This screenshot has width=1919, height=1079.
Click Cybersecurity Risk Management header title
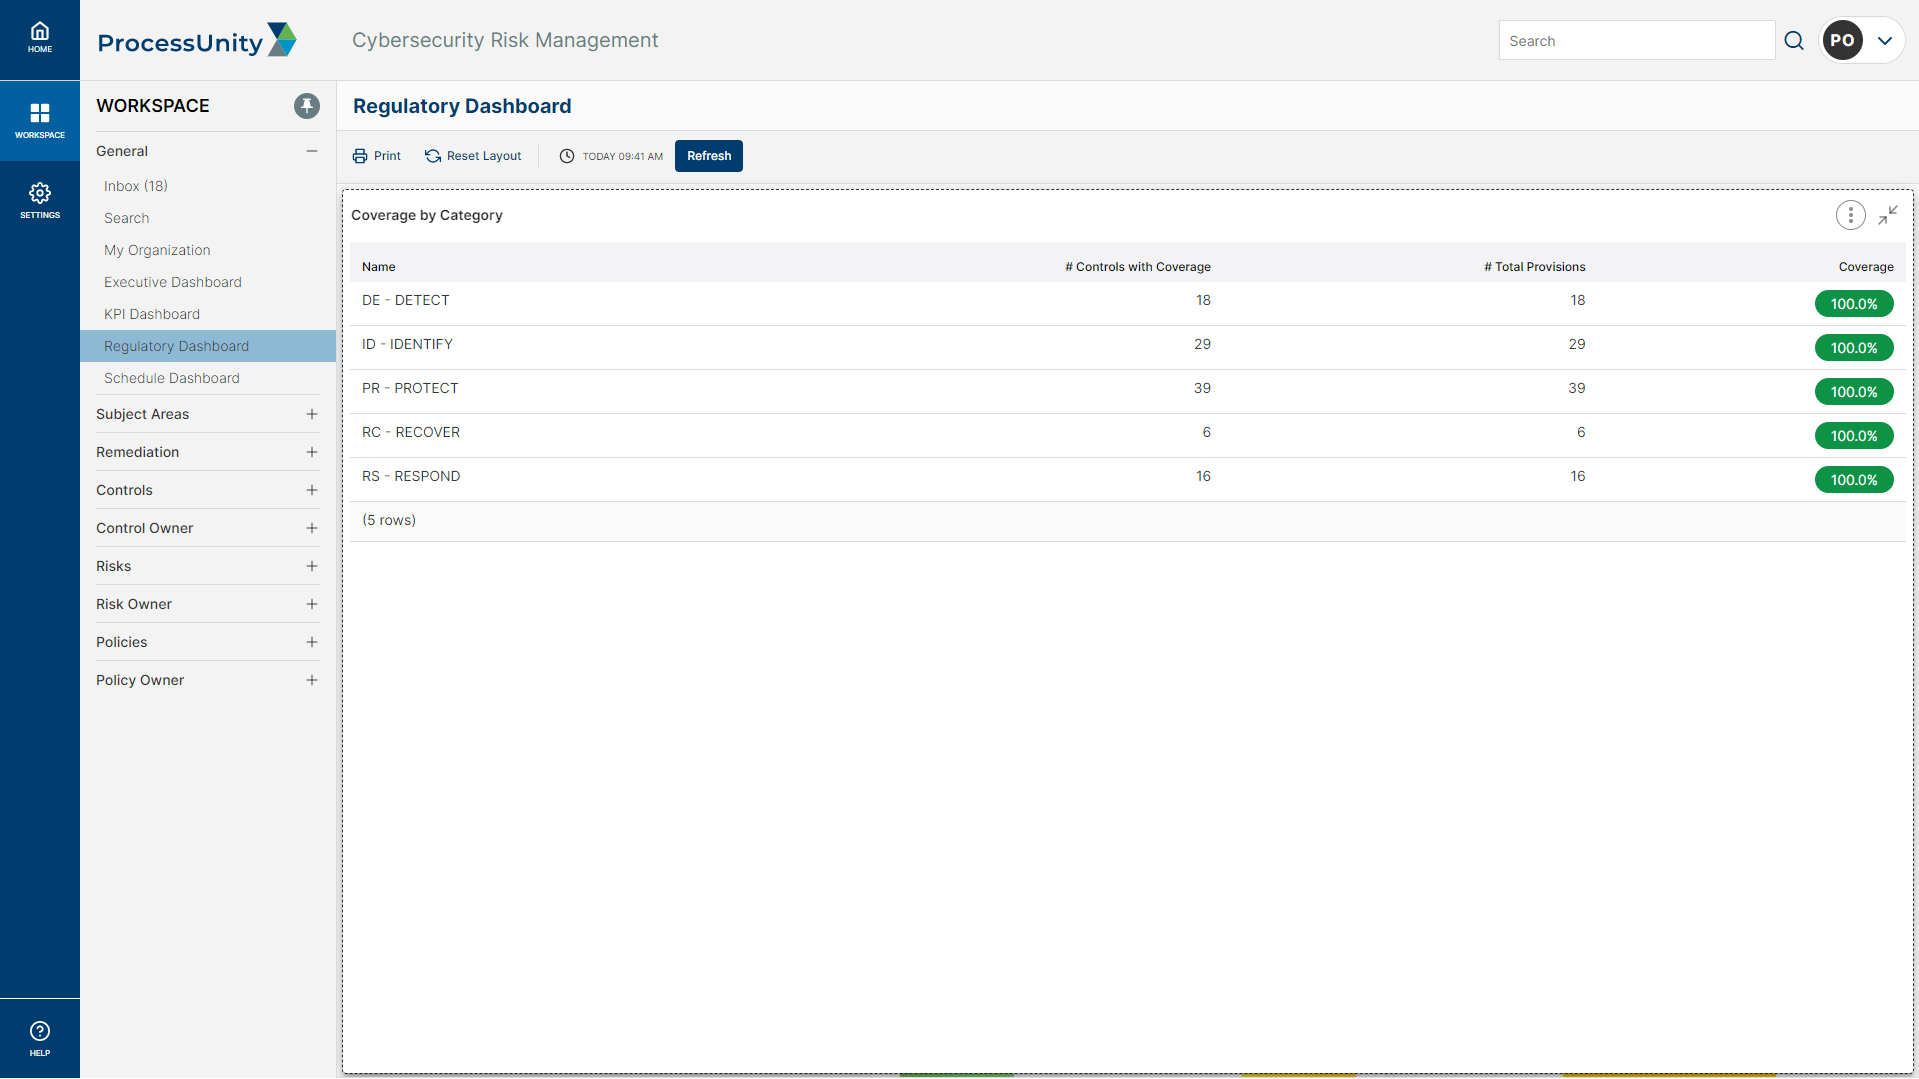pos(505,40)
